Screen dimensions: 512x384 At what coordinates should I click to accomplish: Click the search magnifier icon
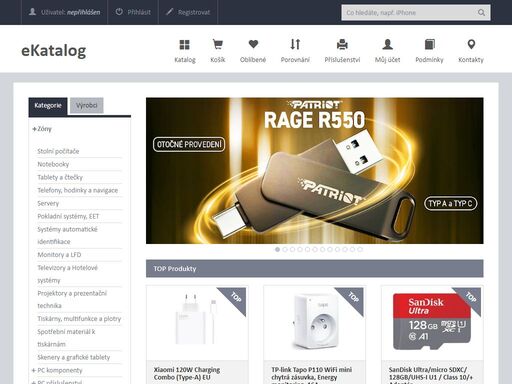[481, 13]
